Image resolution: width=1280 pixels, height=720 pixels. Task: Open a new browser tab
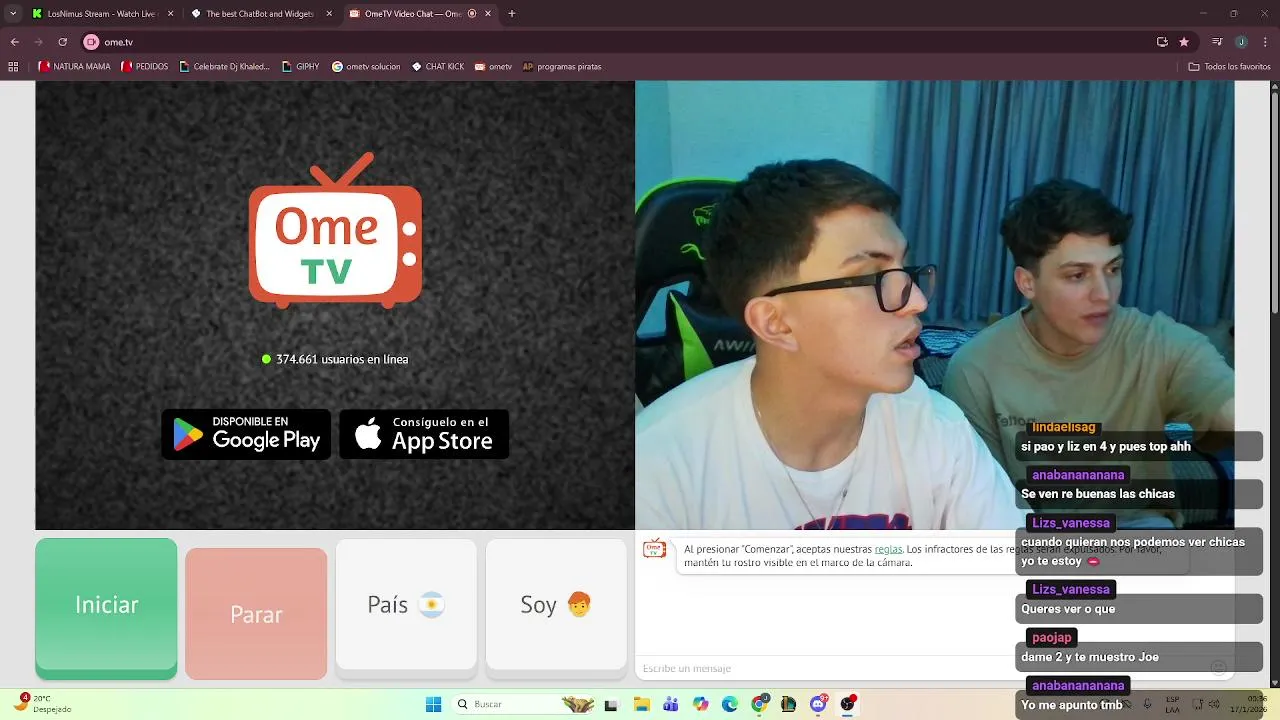(512, 14)
